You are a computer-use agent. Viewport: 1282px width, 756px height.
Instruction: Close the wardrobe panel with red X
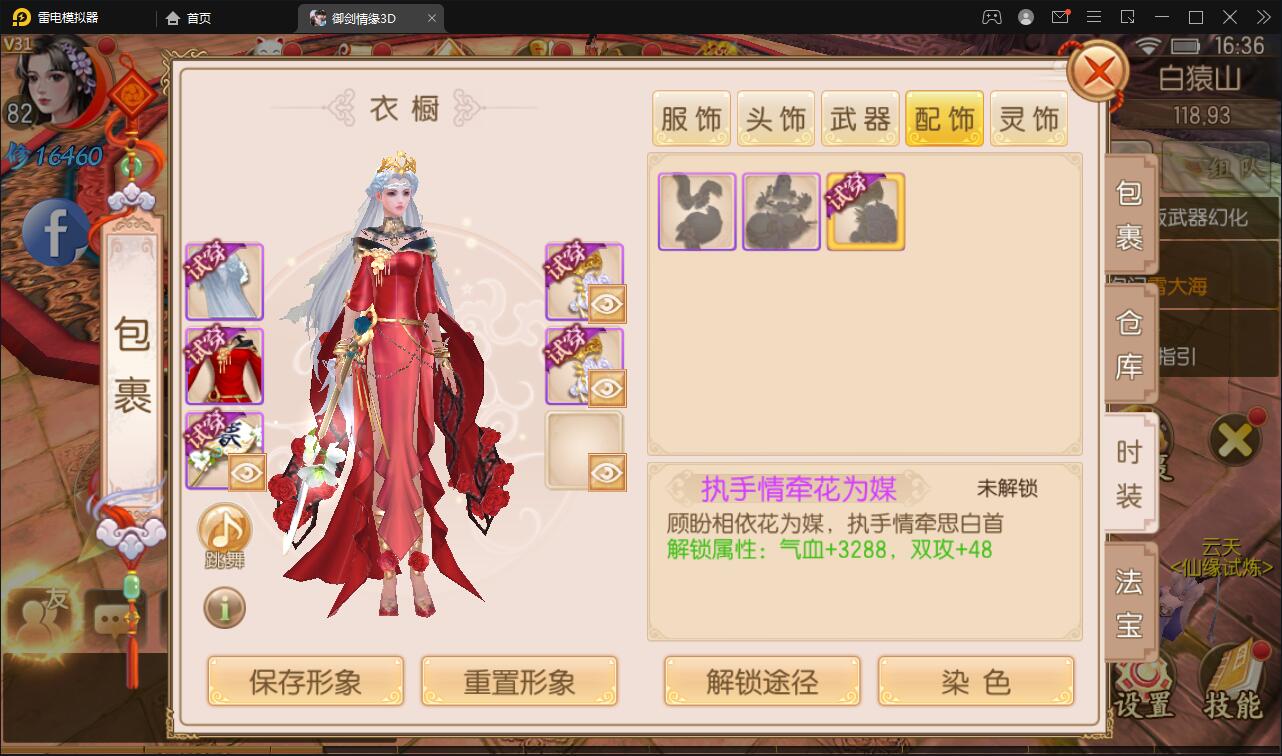pos(1098,70)
